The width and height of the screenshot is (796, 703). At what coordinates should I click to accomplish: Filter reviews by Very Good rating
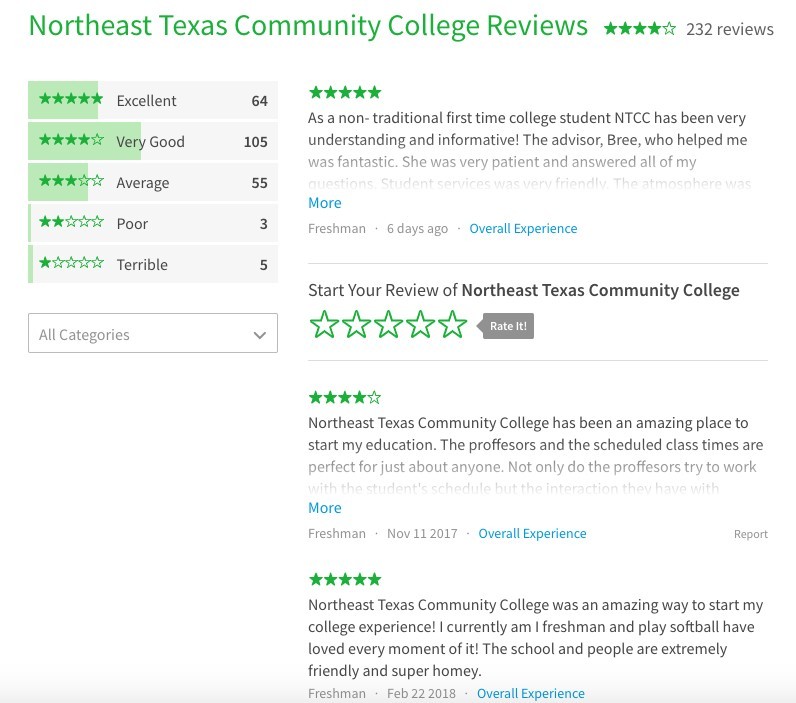[153, 141]
